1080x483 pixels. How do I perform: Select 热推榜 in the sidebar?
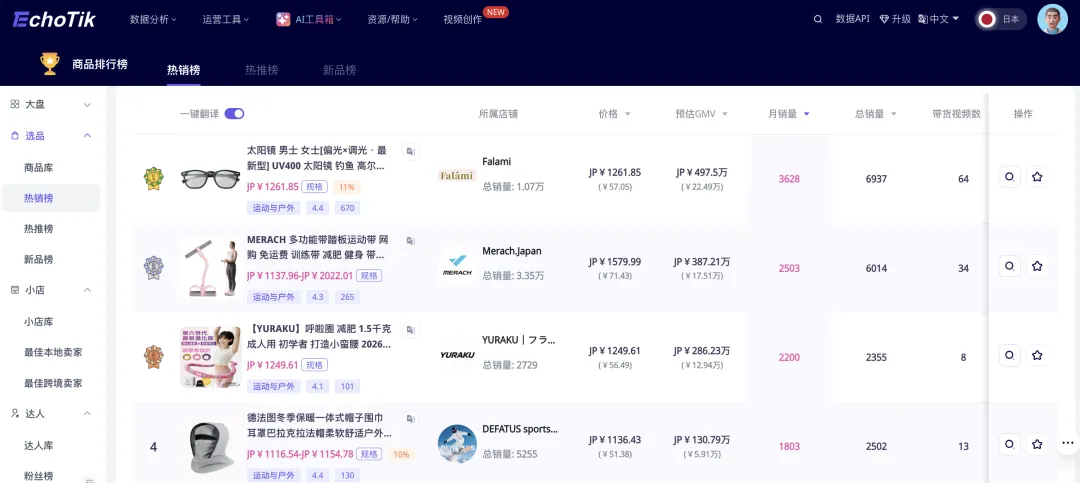click(x=39, y=229)
